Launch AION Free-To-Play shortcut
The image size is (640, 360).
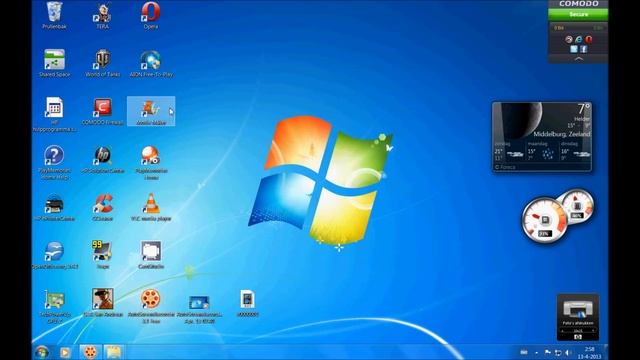coord(151,63)
